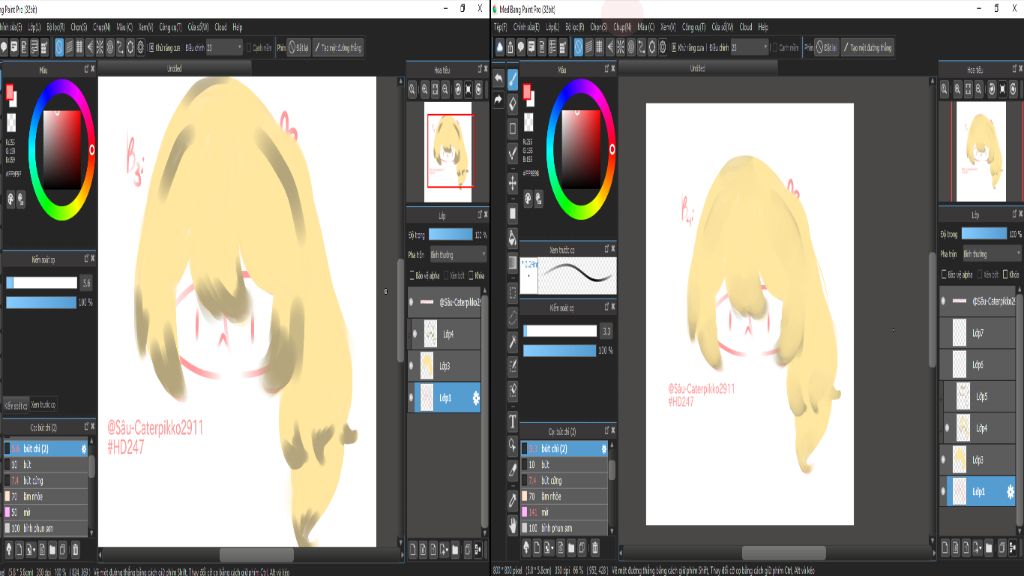This screenshot has width=1024, height=576.
Task: Select the Bucket fill tool in right window
Action: point(513,238)
